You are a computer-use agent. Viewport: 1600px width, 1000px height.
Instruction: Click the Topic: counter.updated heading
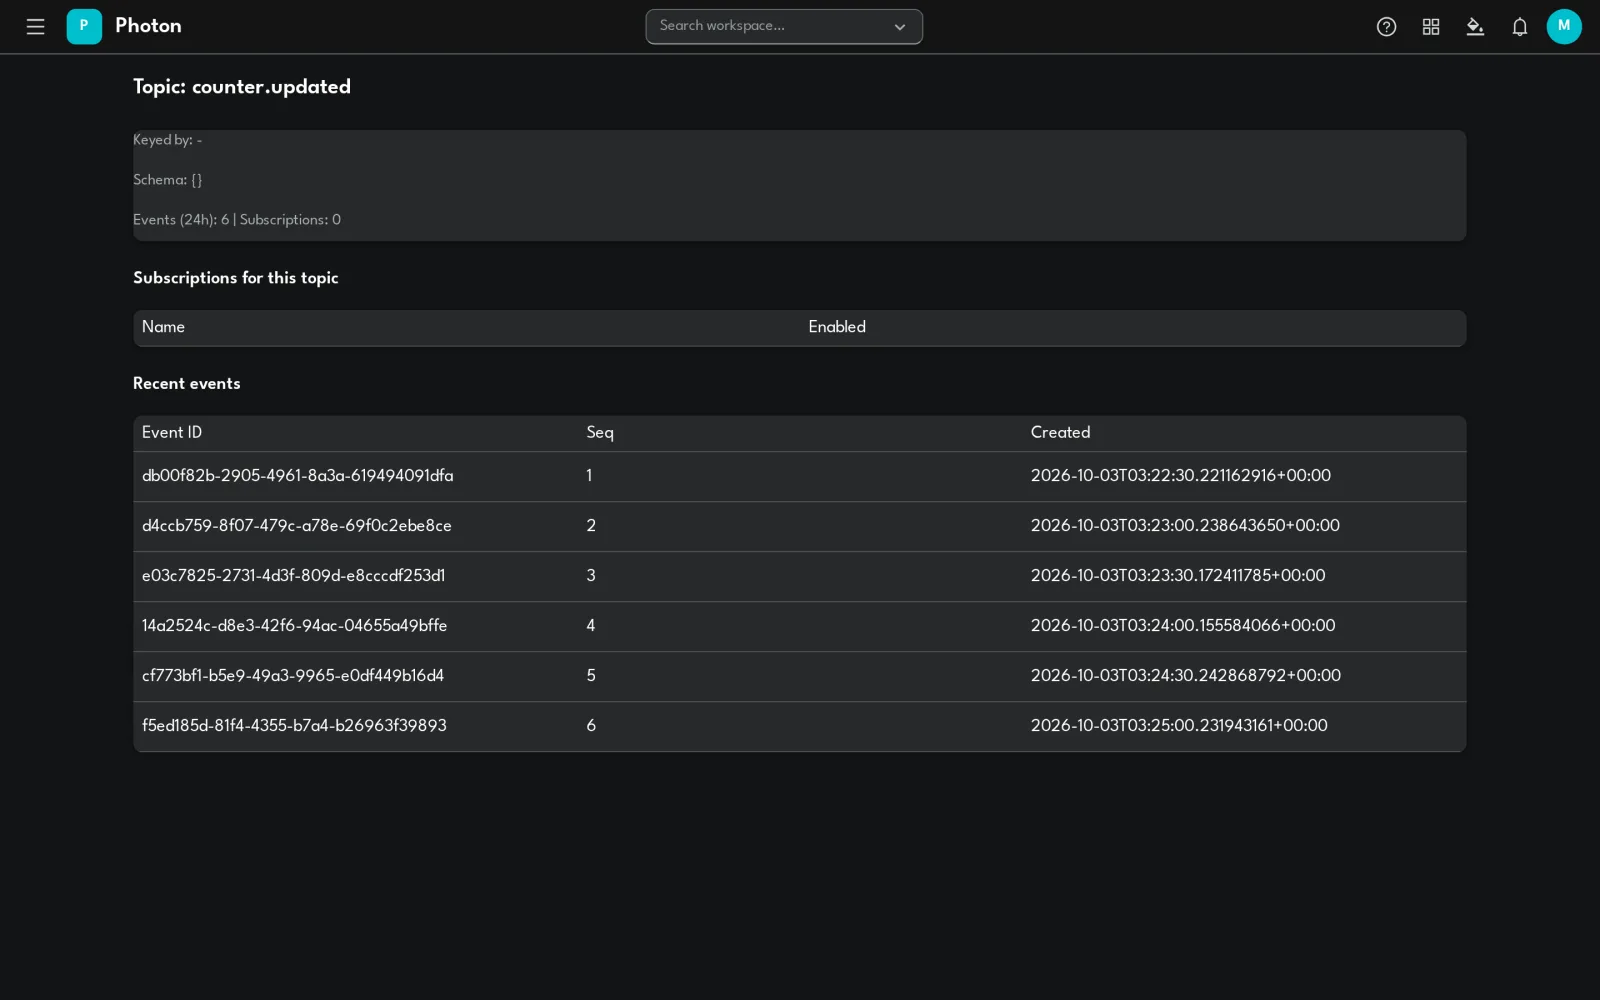pyautogui.click(x=242, y=87)
